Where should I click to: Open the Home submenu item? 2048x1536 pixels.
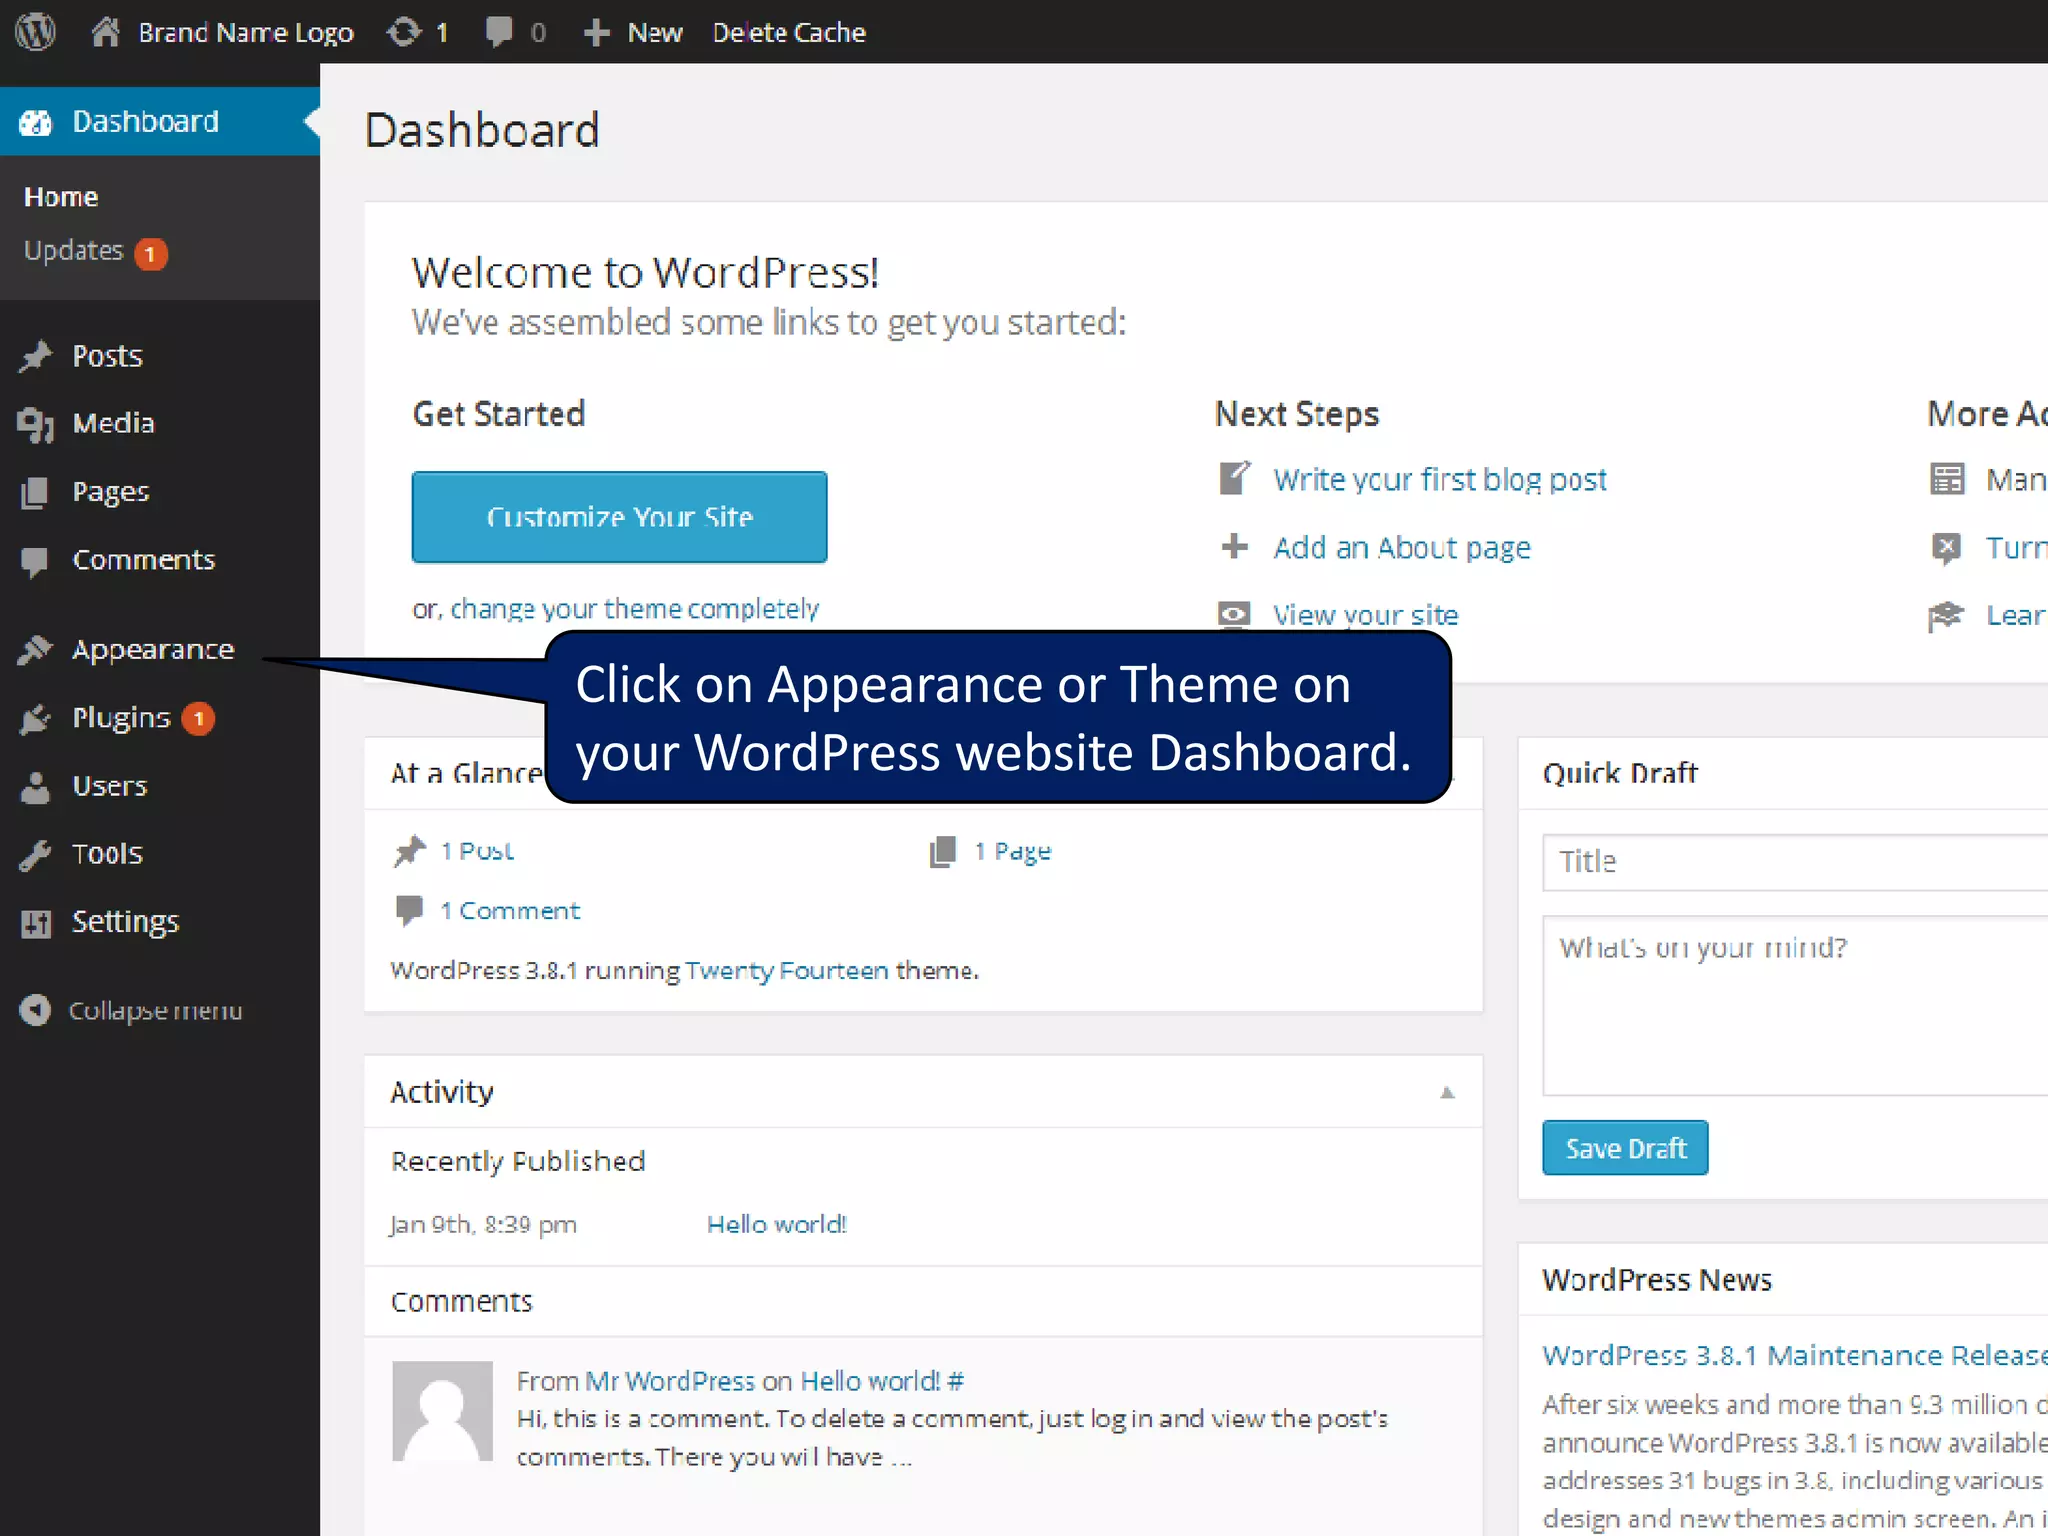pos(61,197)
